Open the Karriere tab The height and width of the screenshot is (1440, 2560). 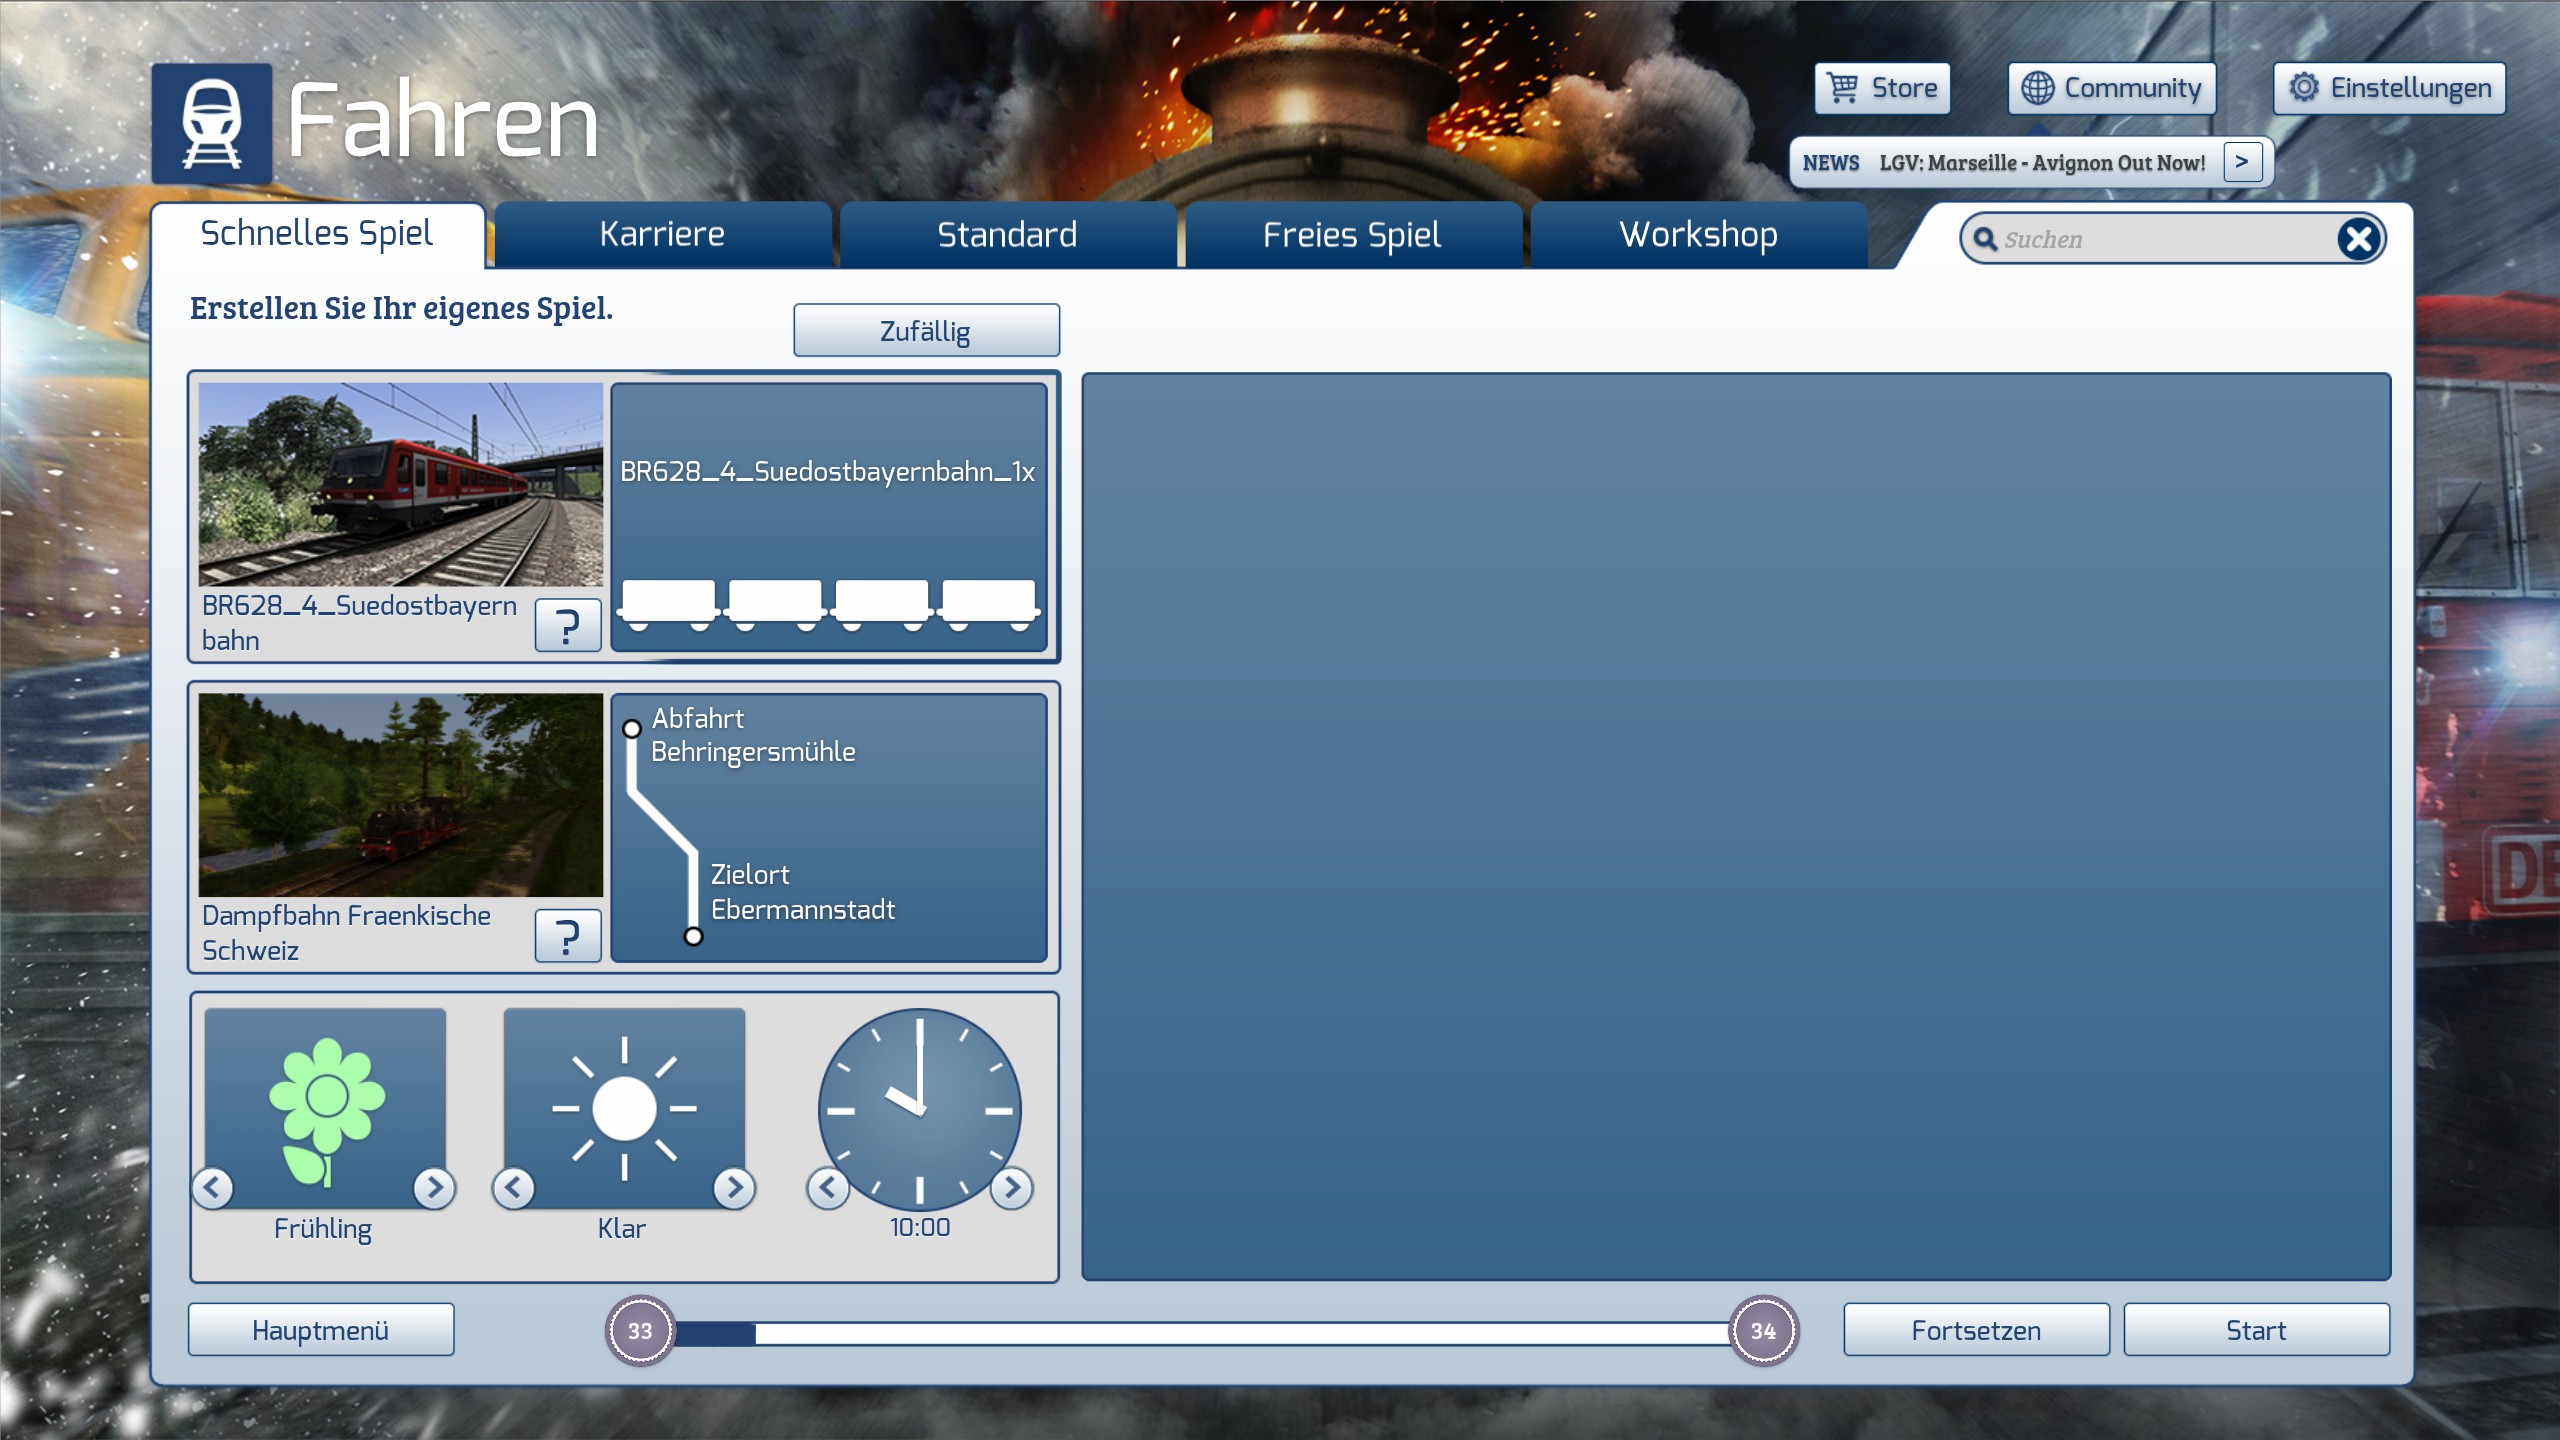pos(662,235)
